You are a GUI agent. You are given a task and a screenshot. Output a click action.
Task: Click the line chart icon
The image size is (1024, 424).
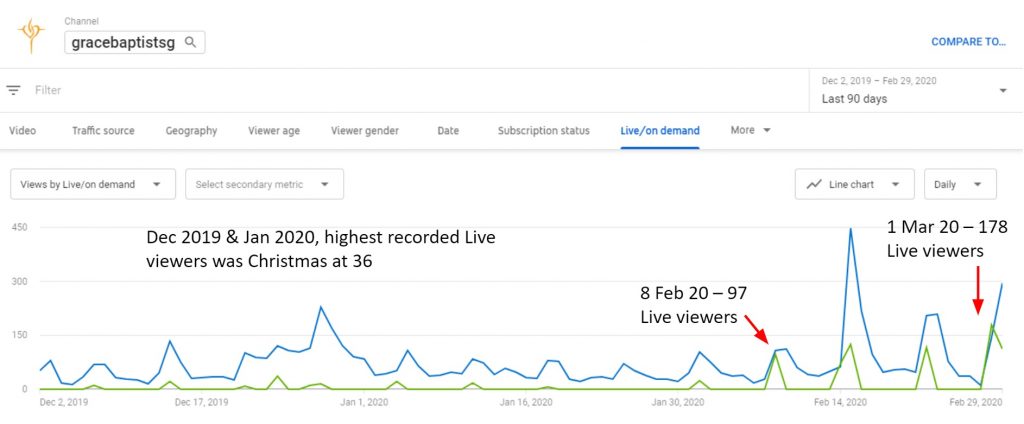[814, 184]
